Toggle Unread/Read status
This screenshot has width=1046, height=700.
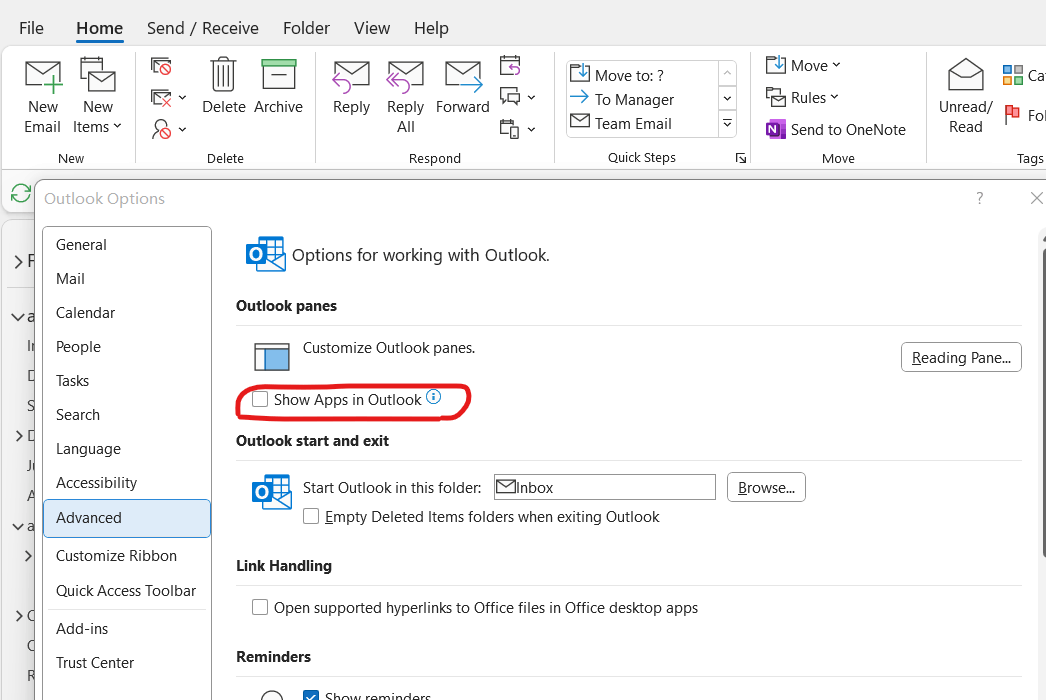pos(965,96)
